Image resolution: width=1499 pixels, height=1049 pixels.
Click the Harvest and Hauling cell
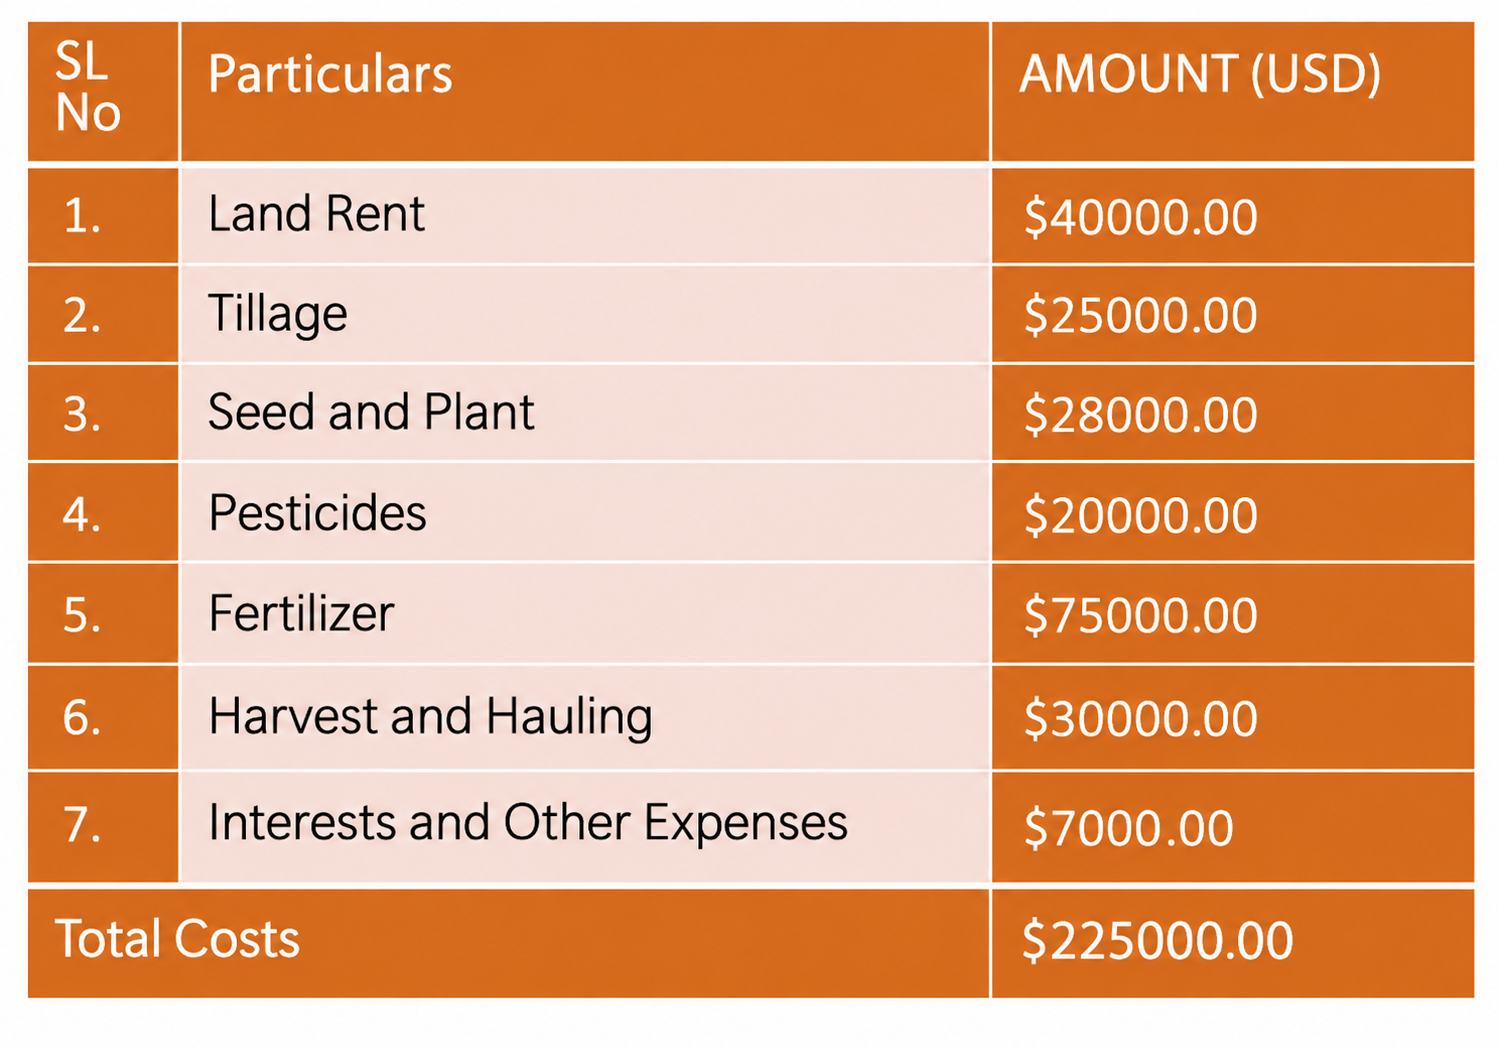(585, 717)
